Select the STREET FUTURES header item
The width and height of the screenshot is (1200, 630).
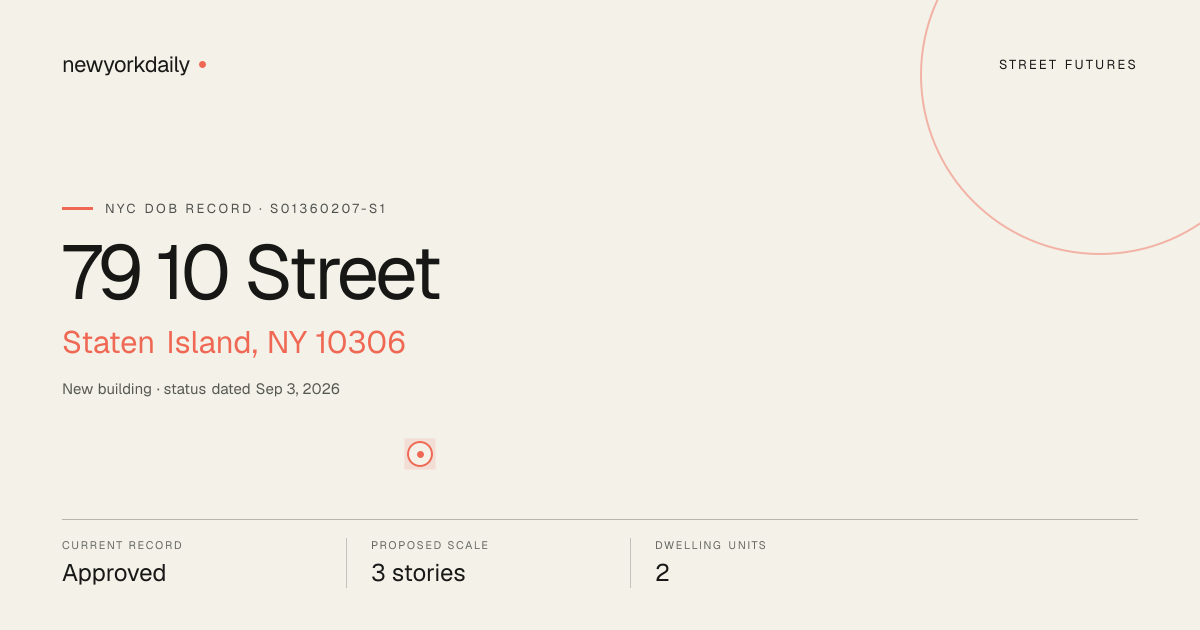1068,65
